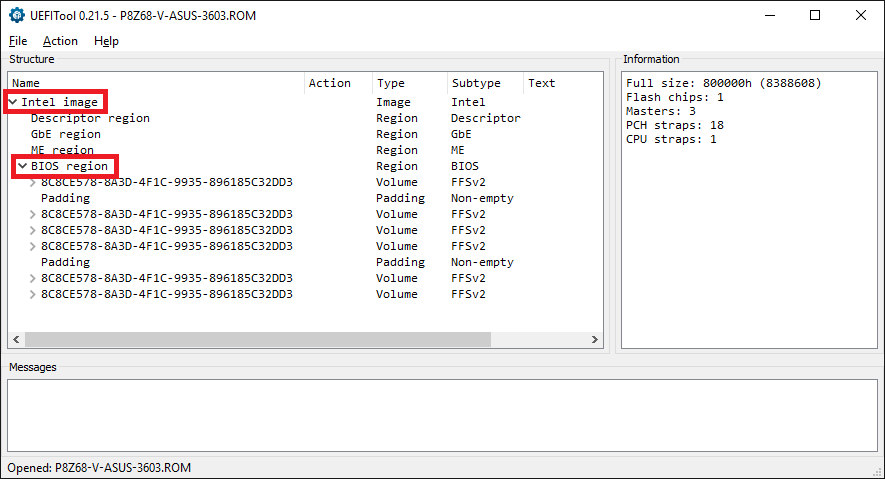Open the File menu

point(18,41)
